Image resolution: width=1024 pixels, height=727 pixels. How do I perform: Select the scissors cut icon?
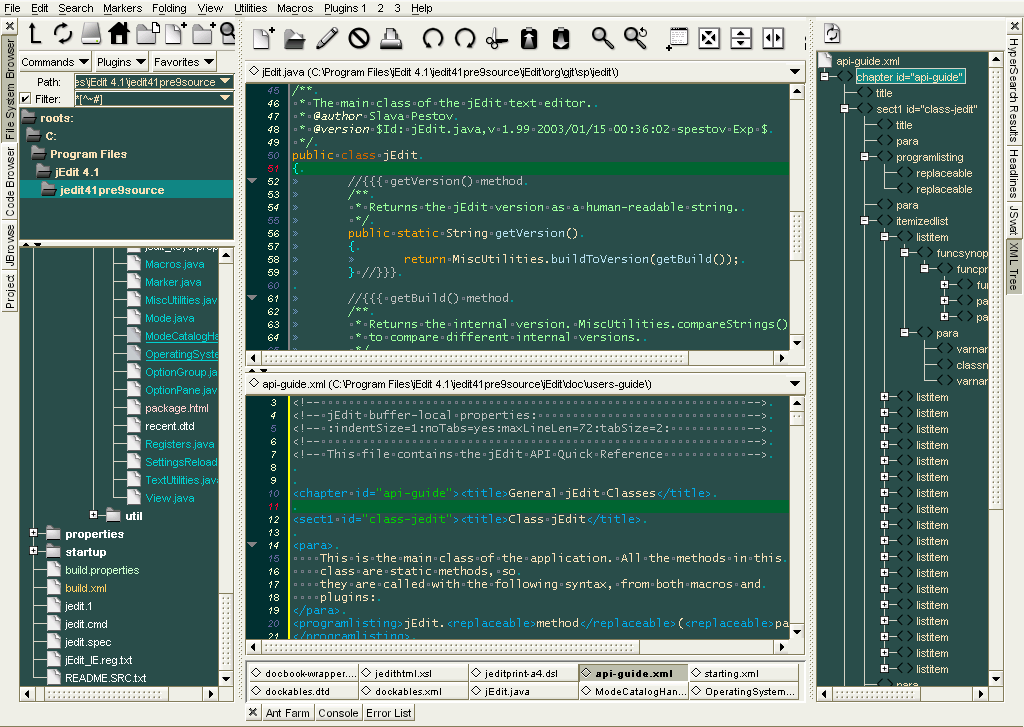coord(498,39)
